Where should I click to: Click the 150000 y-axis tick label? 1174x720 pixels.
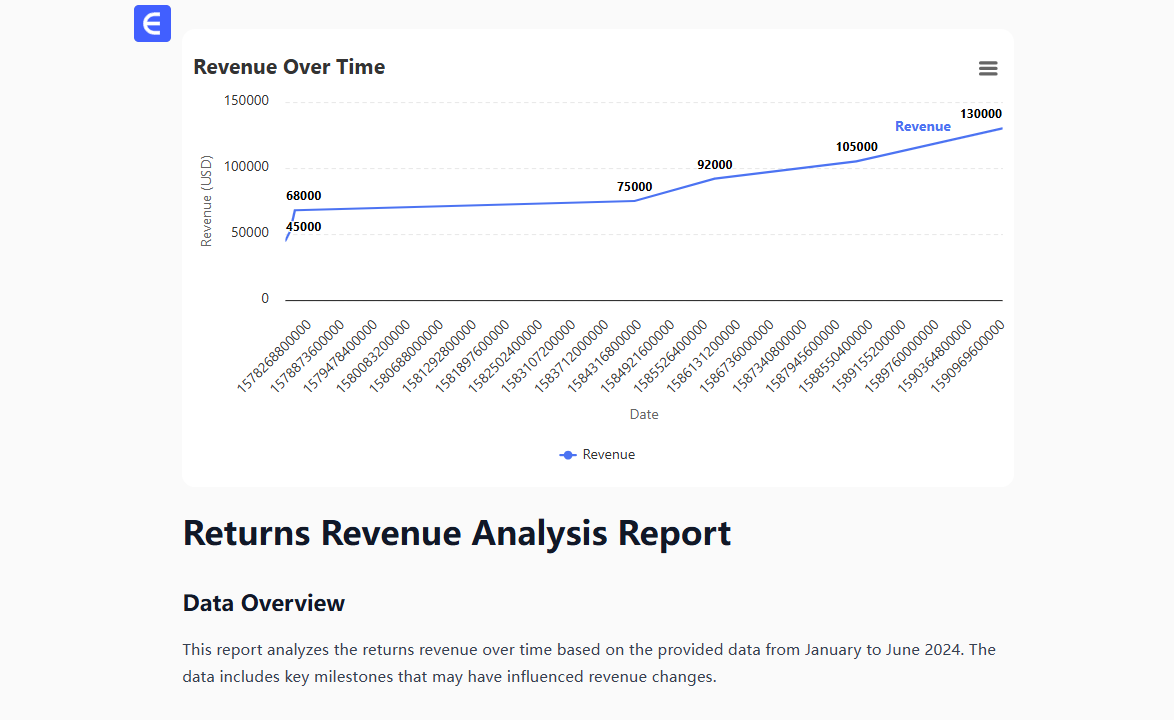tap(245, 101)
